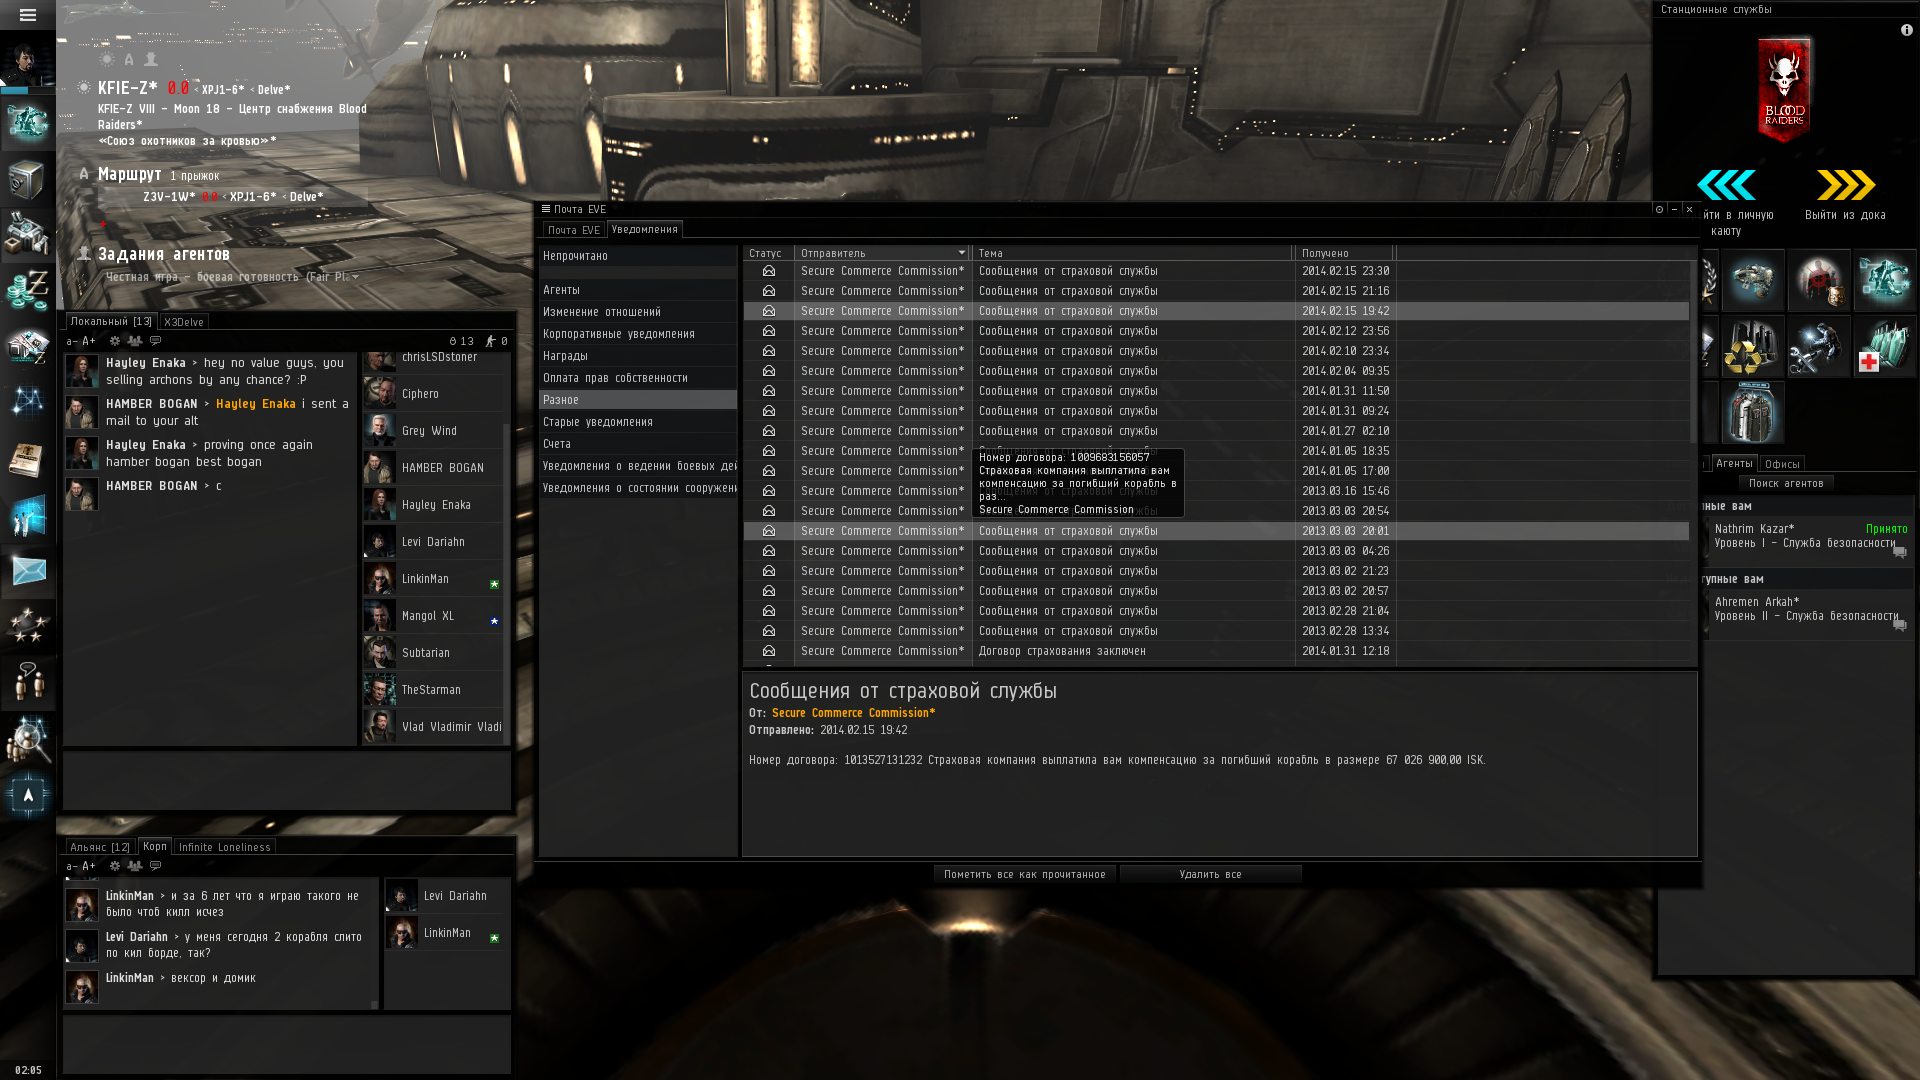Switch to the Офисы tab in station panel
This screenshot has height=1080, width=1920.
coord(1782,464)
